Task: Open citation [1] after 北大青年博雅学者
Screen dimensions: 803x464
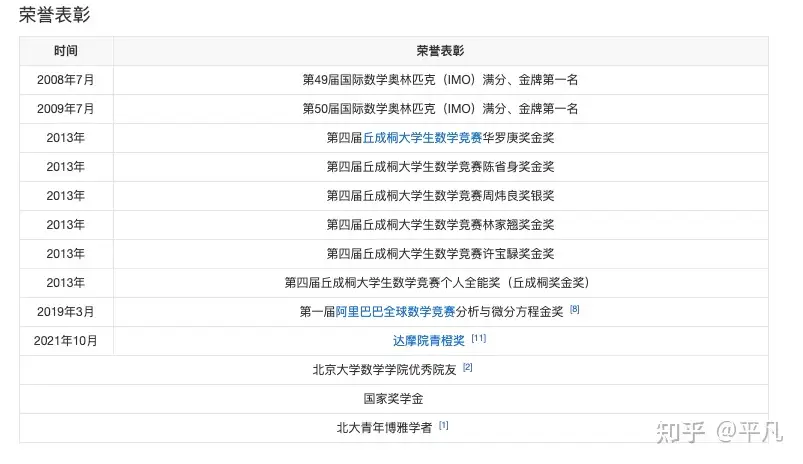Action: tap(443, 425)
